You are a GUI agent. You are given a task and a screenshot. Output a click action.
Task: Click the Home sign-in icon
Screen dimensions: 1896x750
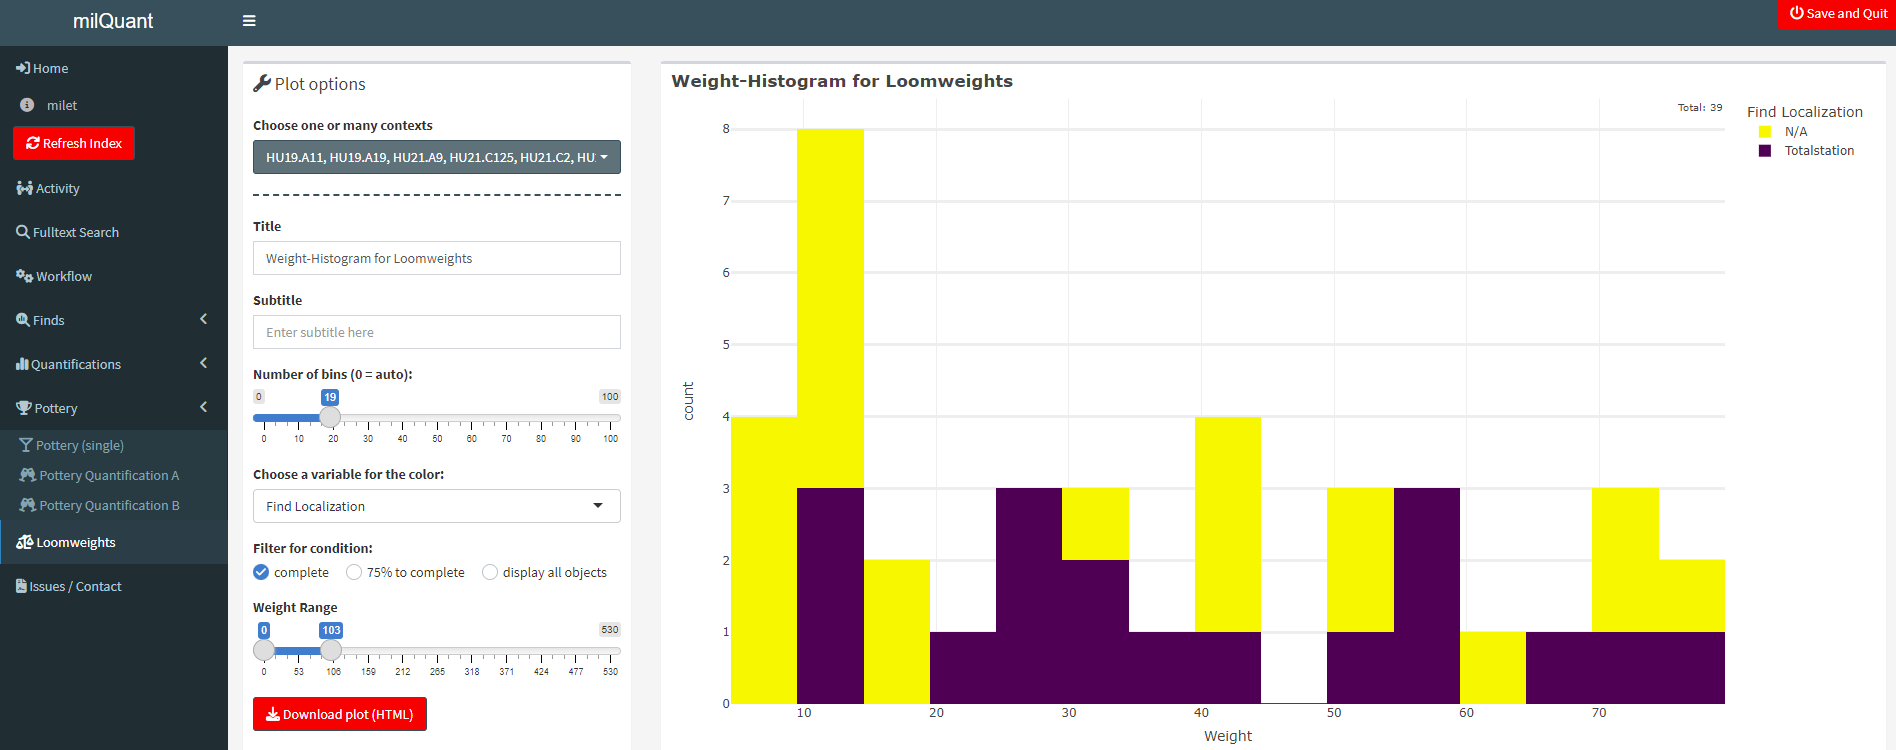23,68
